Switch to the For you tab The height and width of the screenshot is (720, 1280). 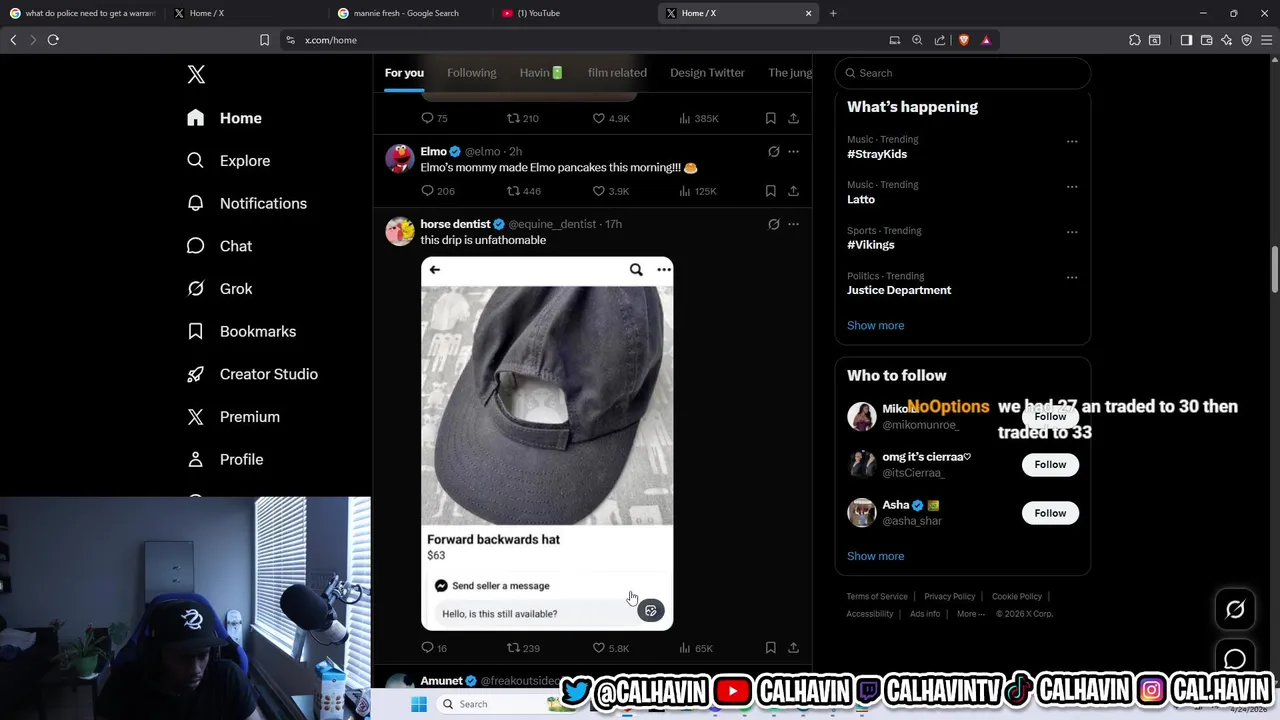pos(404,73)
